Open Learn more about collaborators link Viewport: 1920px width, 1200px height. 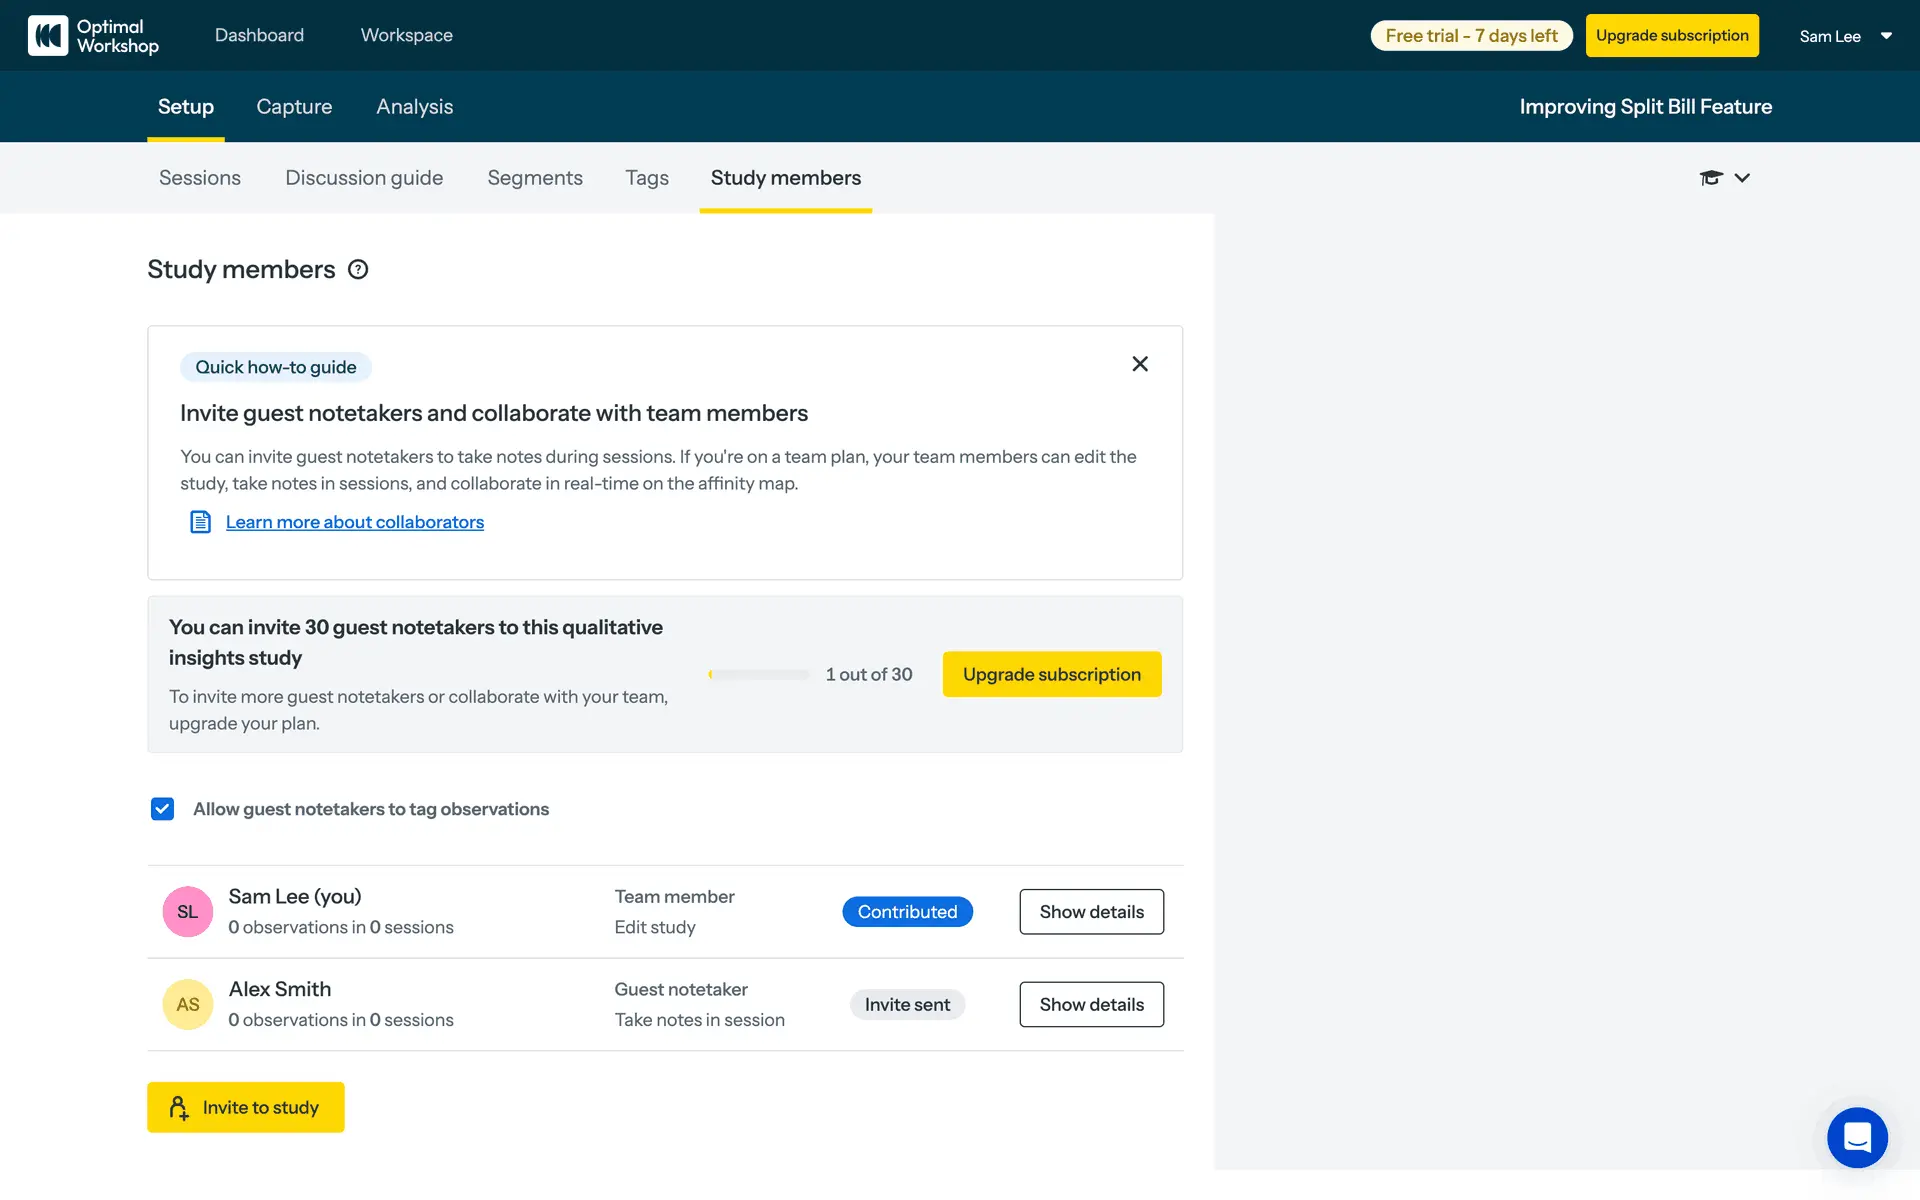(354, 522)
